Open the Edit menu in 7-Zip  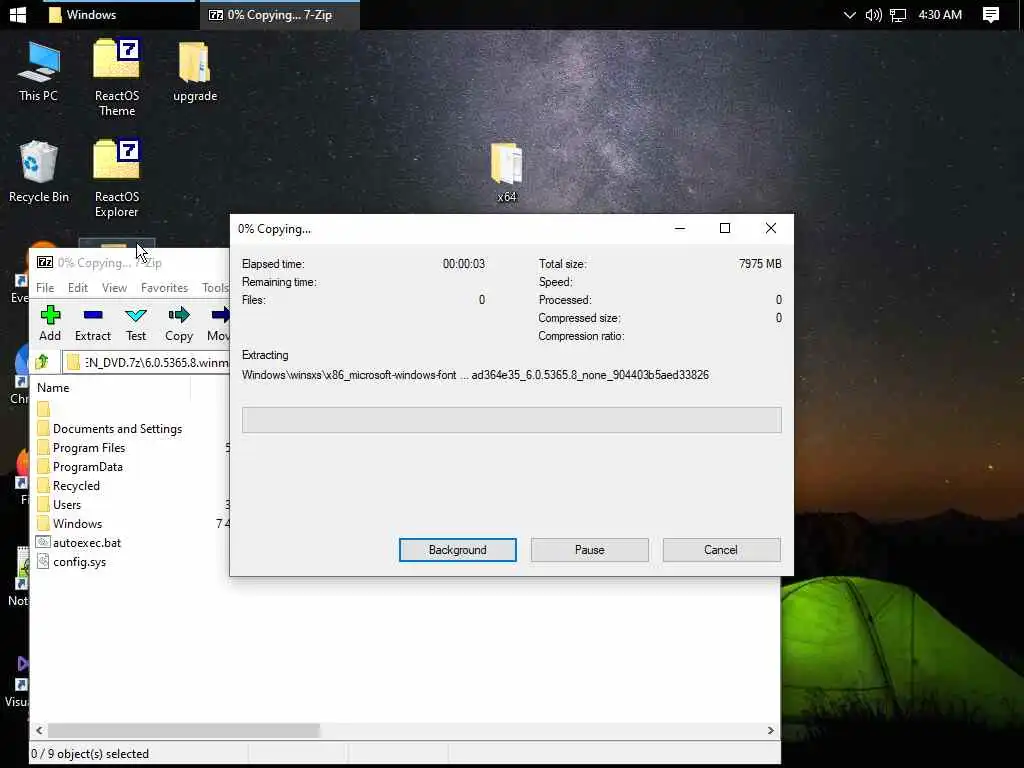pos(78,287)
